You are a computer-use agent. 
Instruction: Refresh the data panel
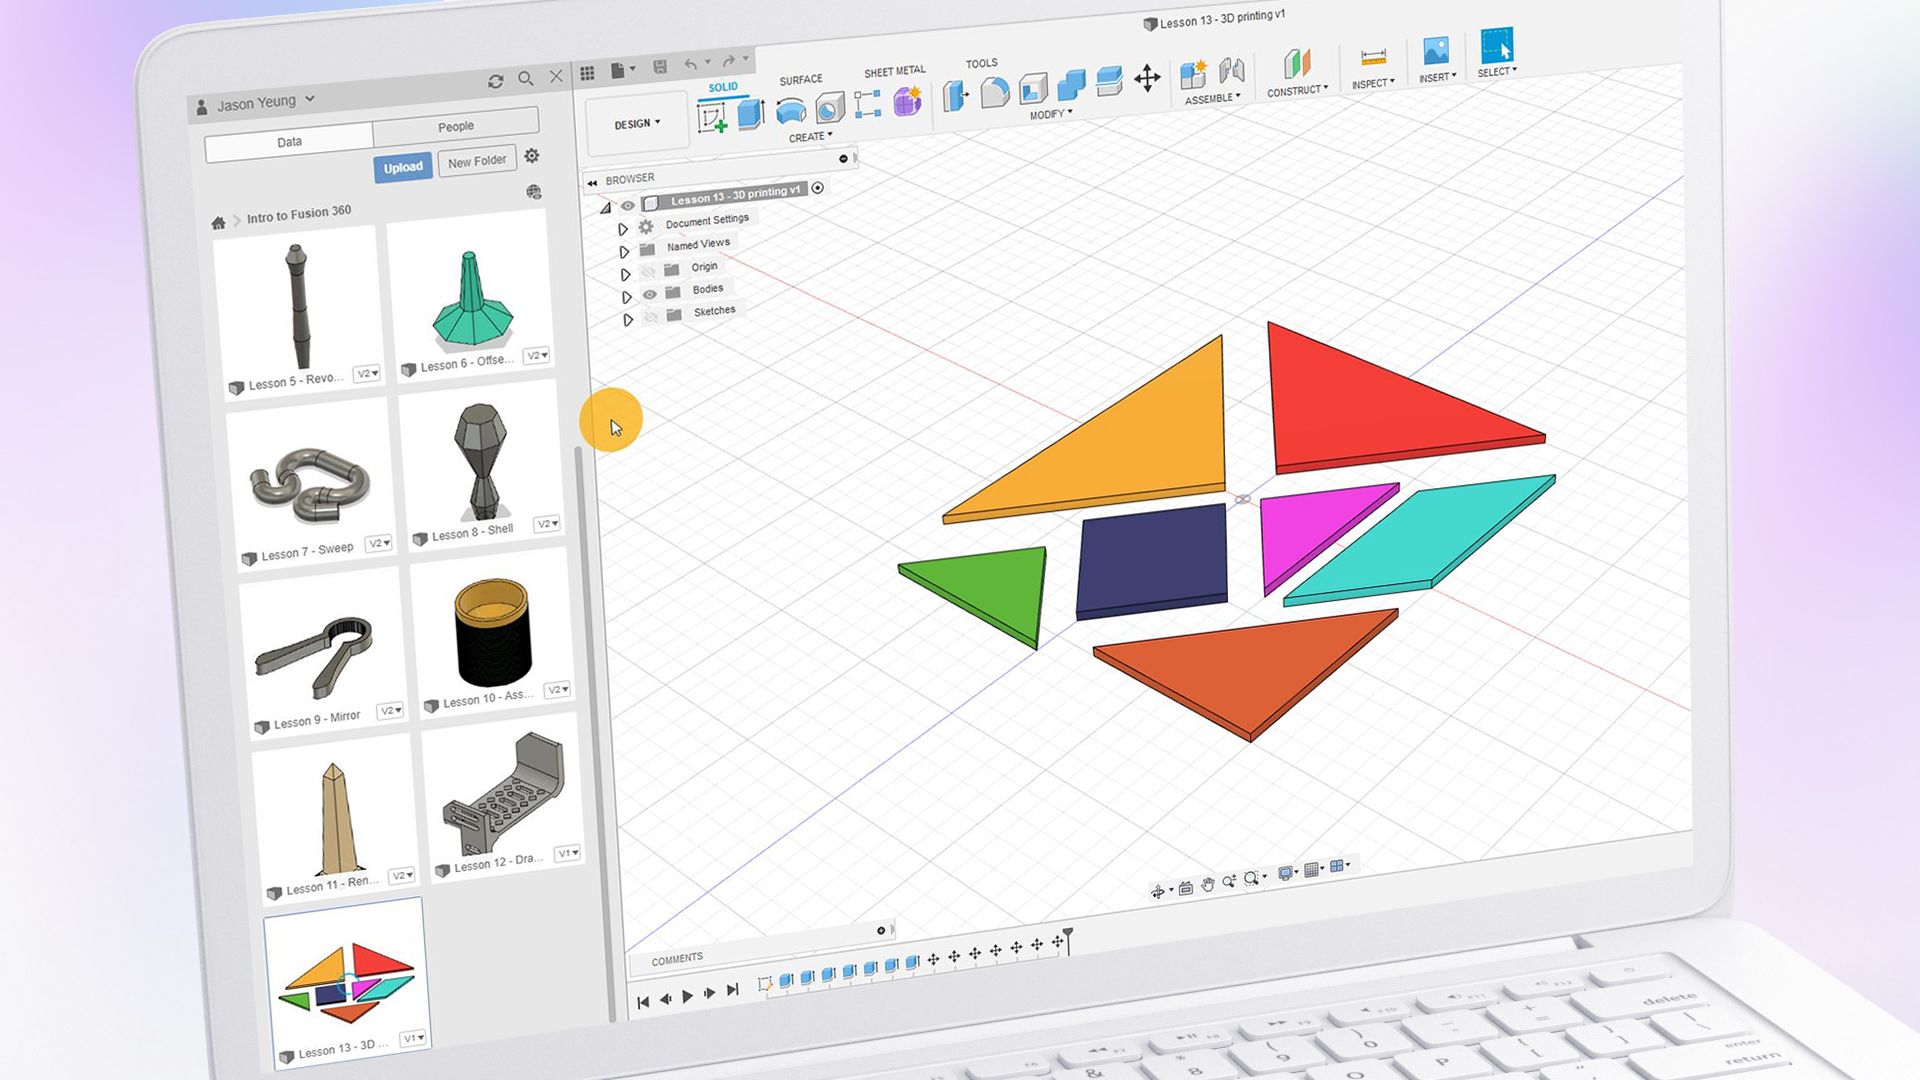coord(495,81)
